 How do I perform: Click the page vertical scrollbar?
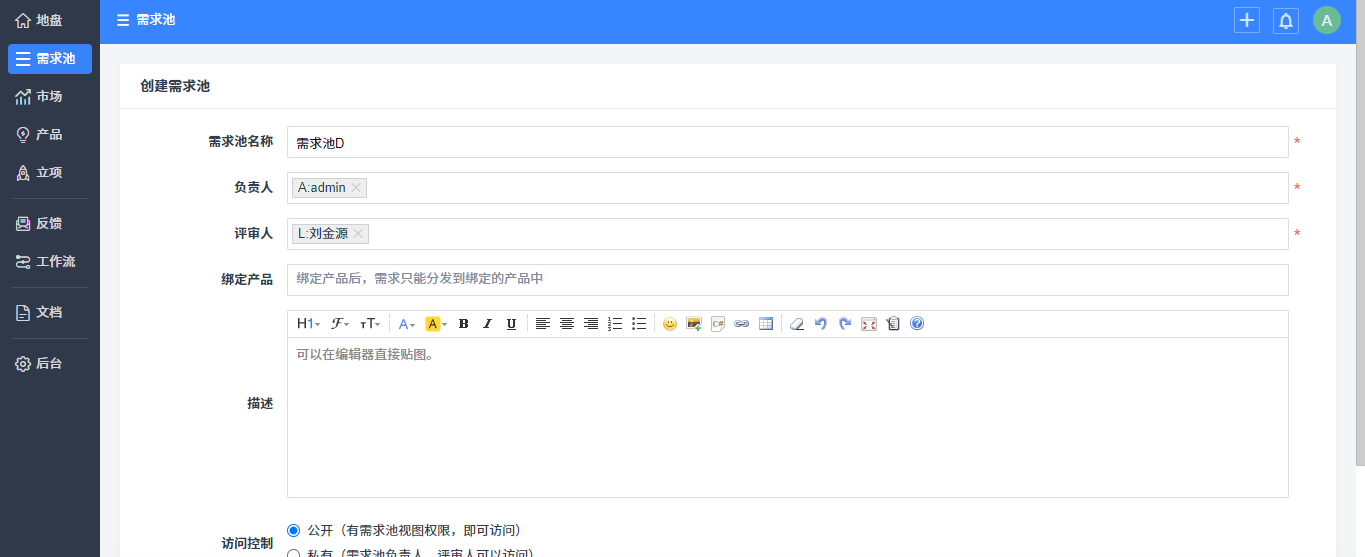click(1360, 233)
